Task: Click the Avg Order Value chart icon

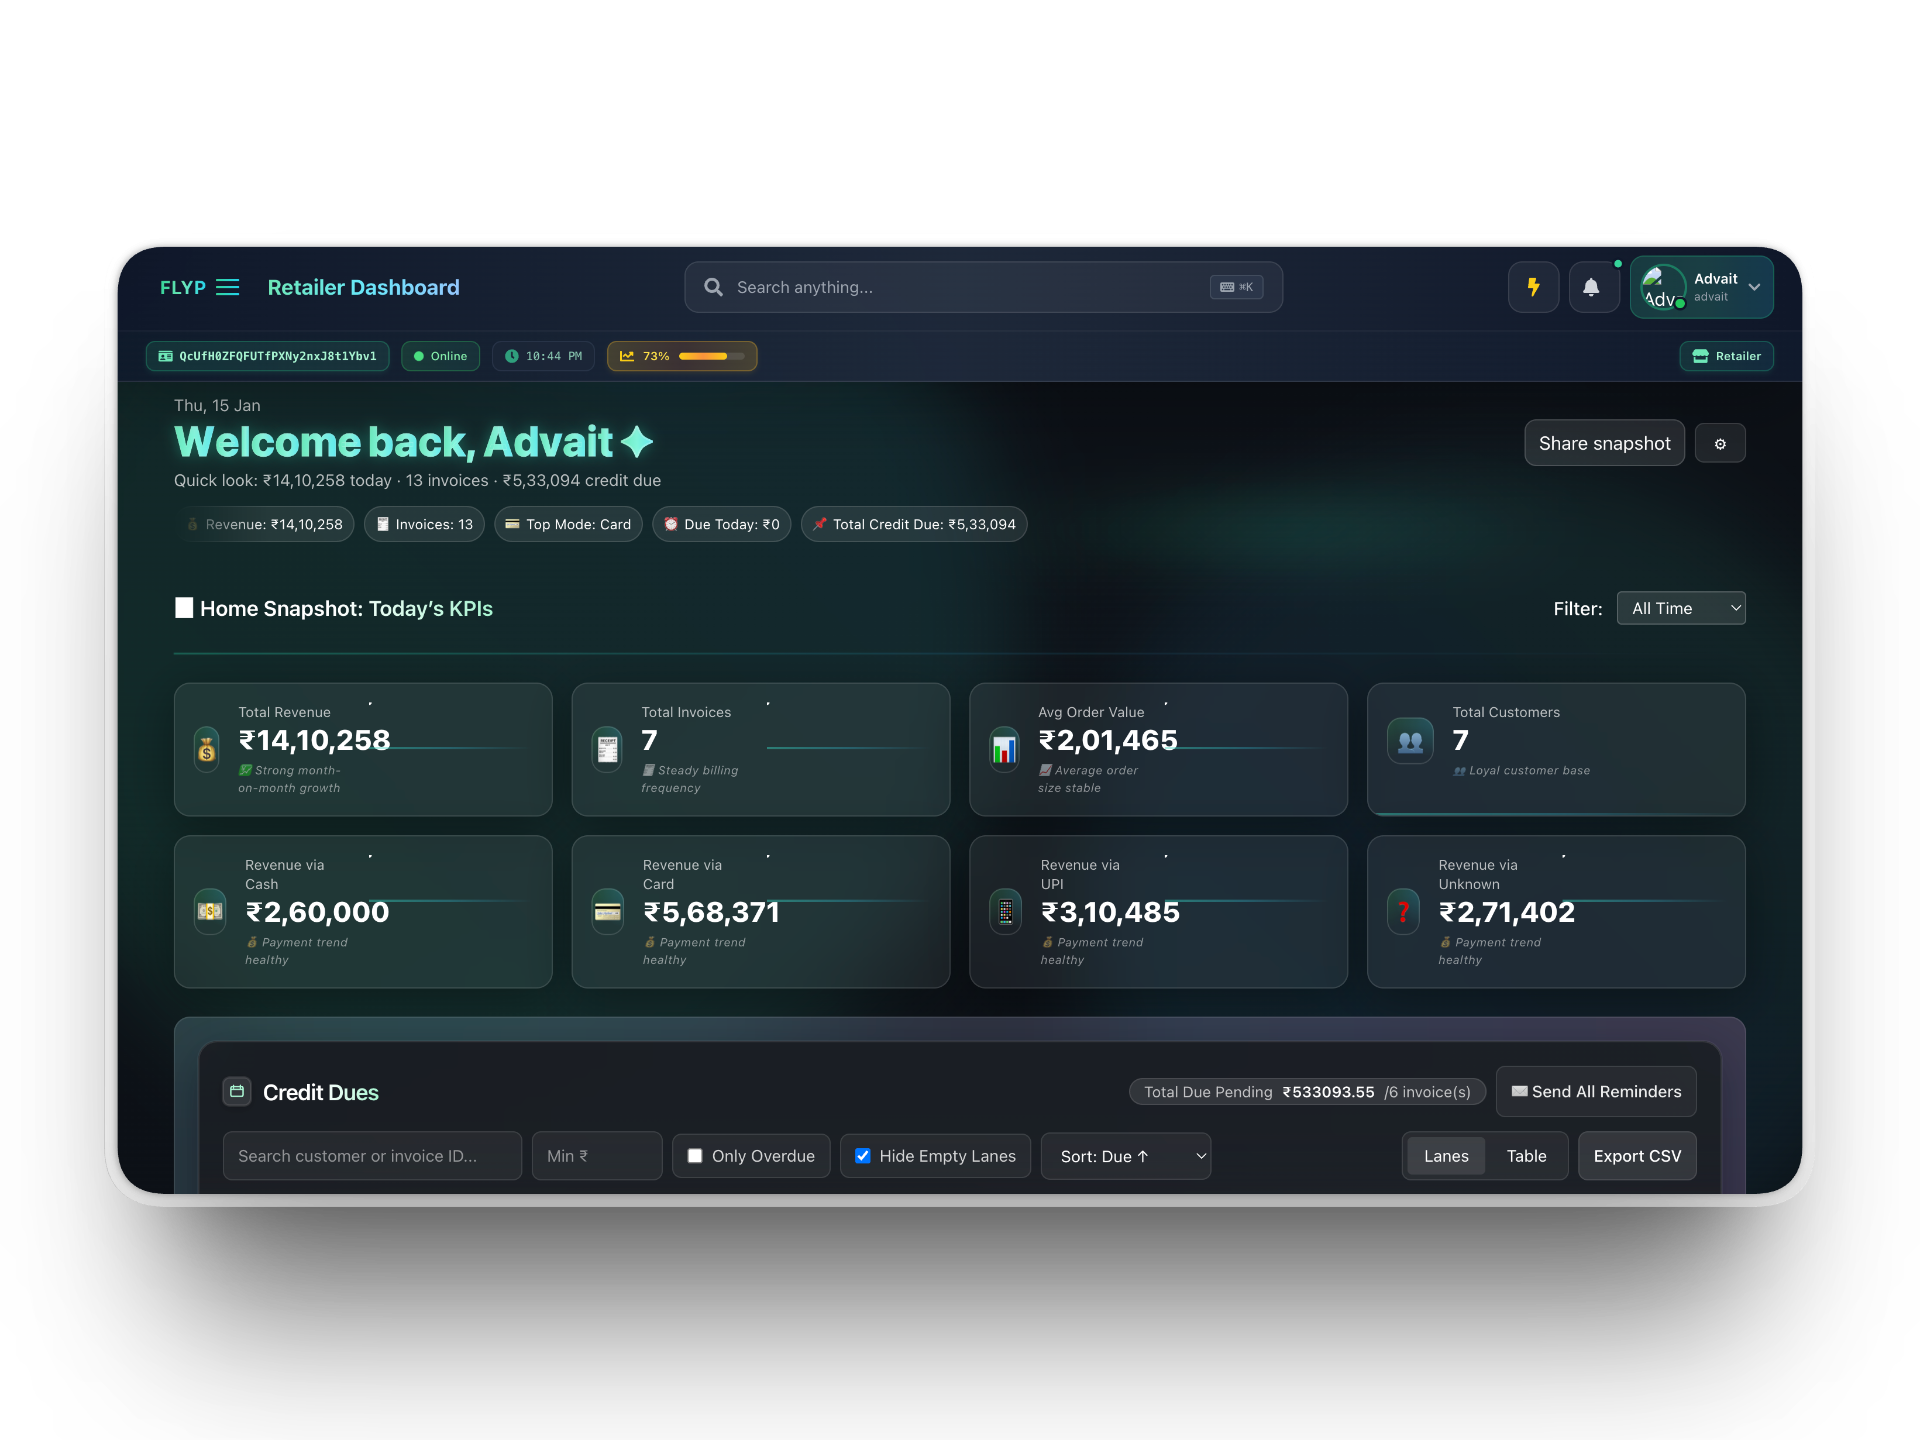Action: pos(1004,750)
